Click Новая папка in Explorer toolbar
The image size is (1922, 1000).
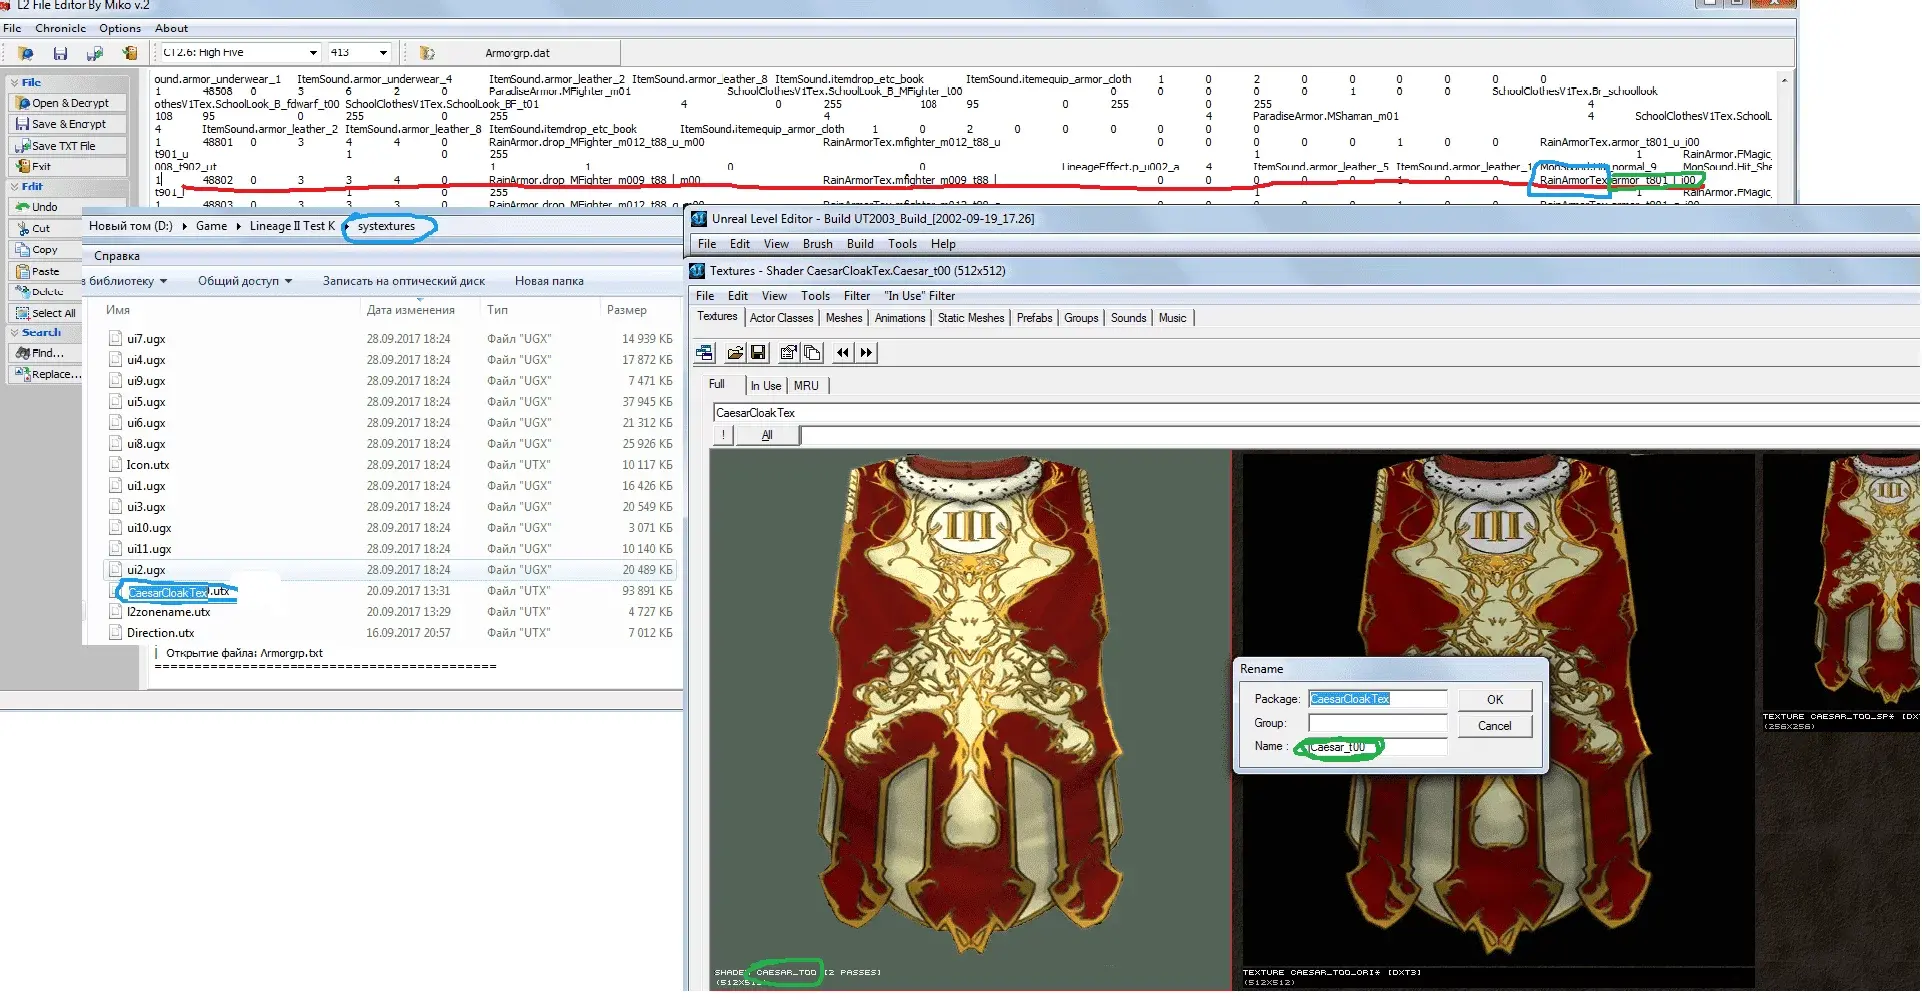(549, 281)
